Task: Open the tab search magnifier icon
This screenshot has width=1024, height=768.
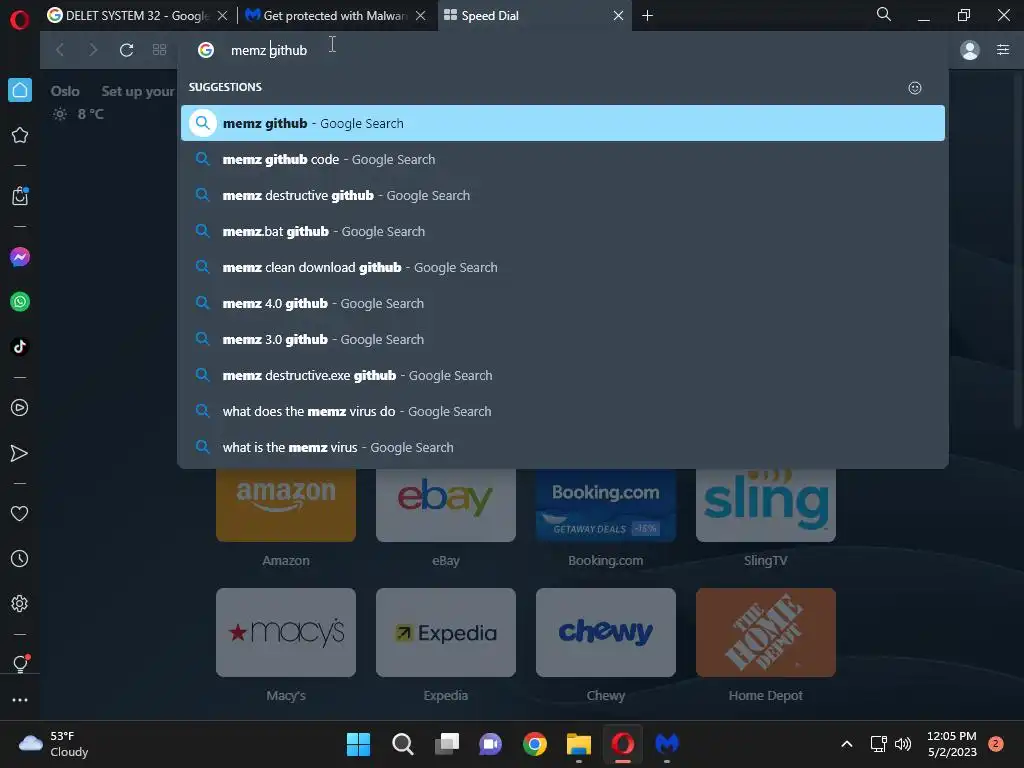Action: pyautogui.click(x=884, y=14)
